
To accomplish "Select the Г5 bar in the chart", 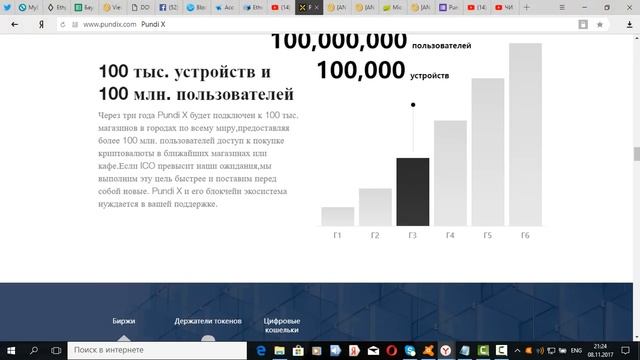I will pos(488,152).
